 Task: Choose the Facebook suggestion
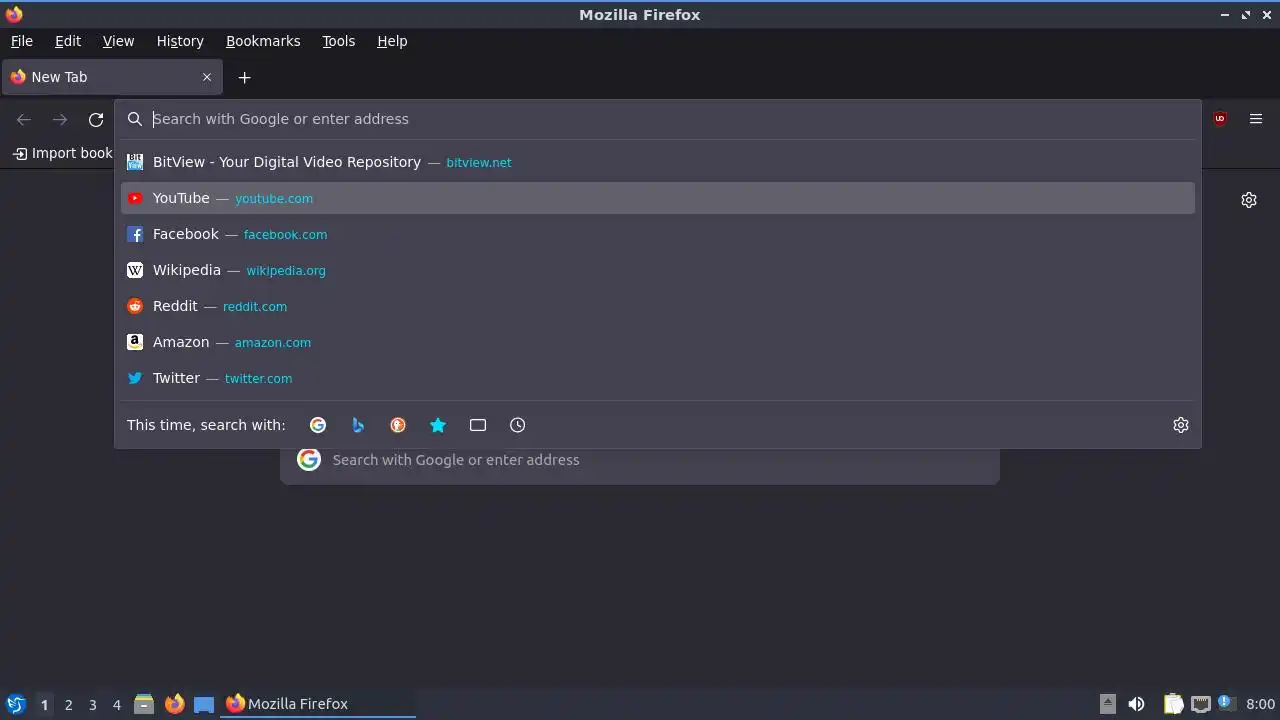[658, 234]
